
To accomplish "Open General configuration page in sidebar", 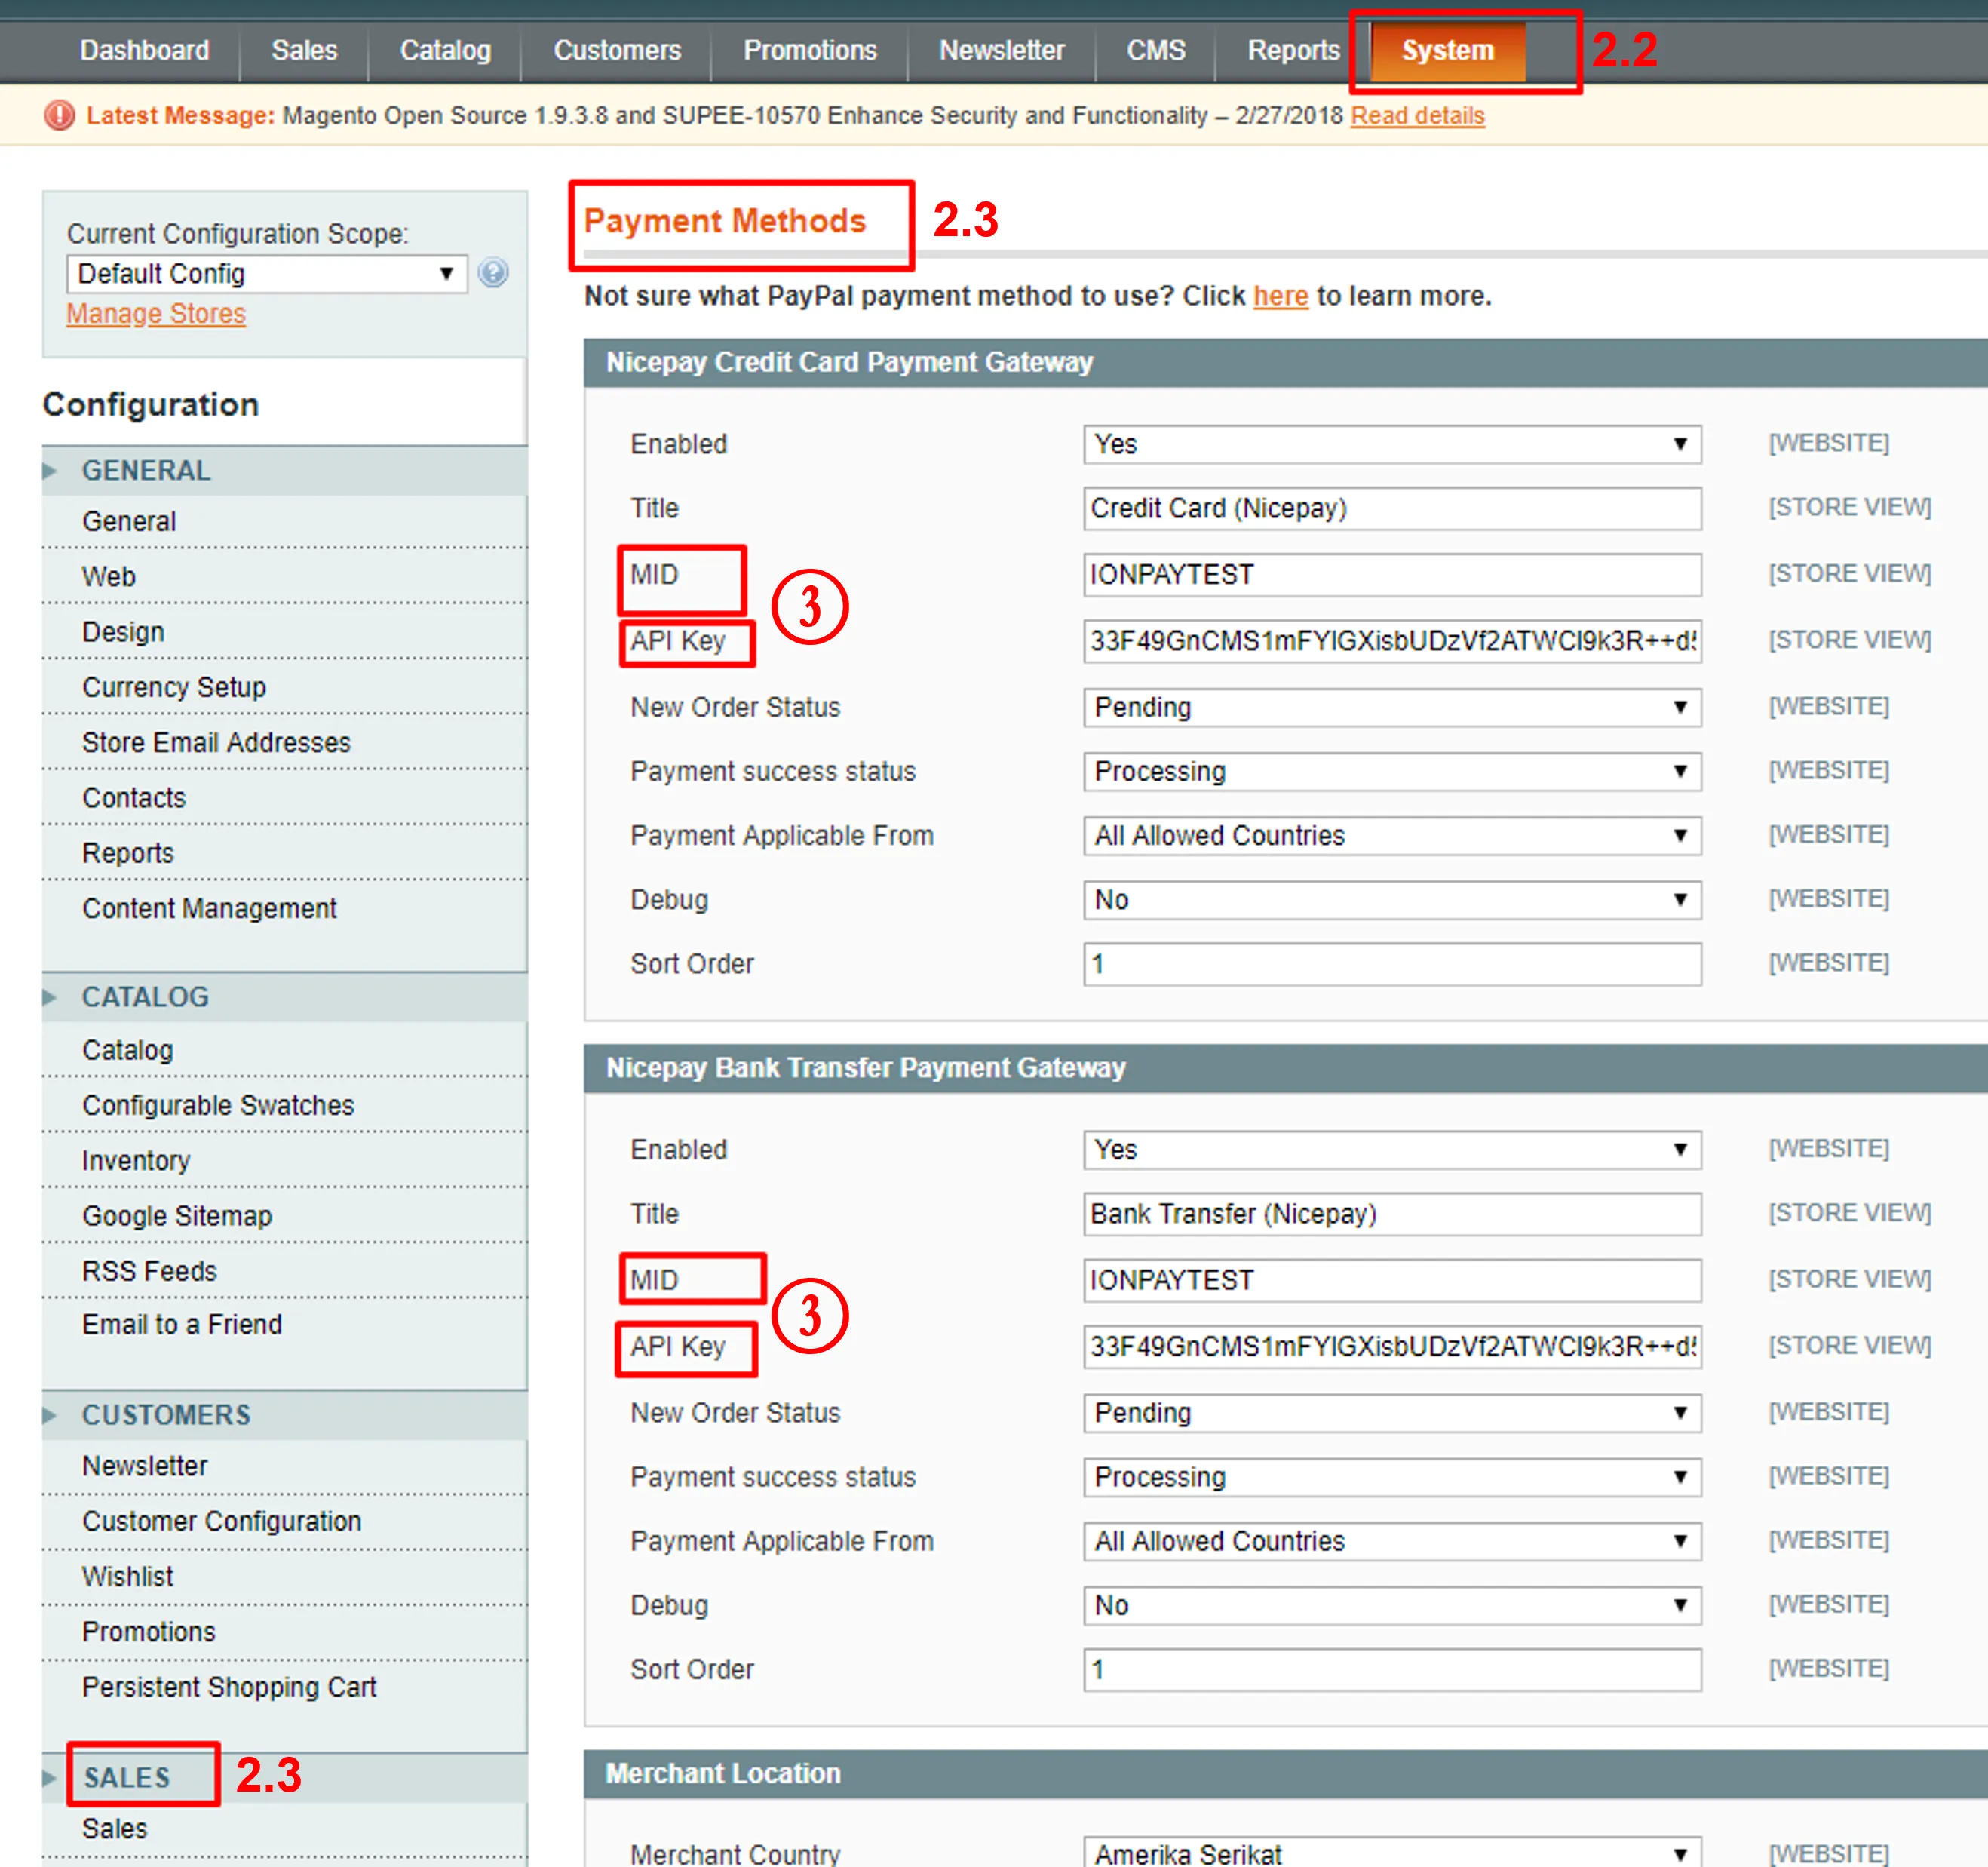I will (x=284, y=521).
